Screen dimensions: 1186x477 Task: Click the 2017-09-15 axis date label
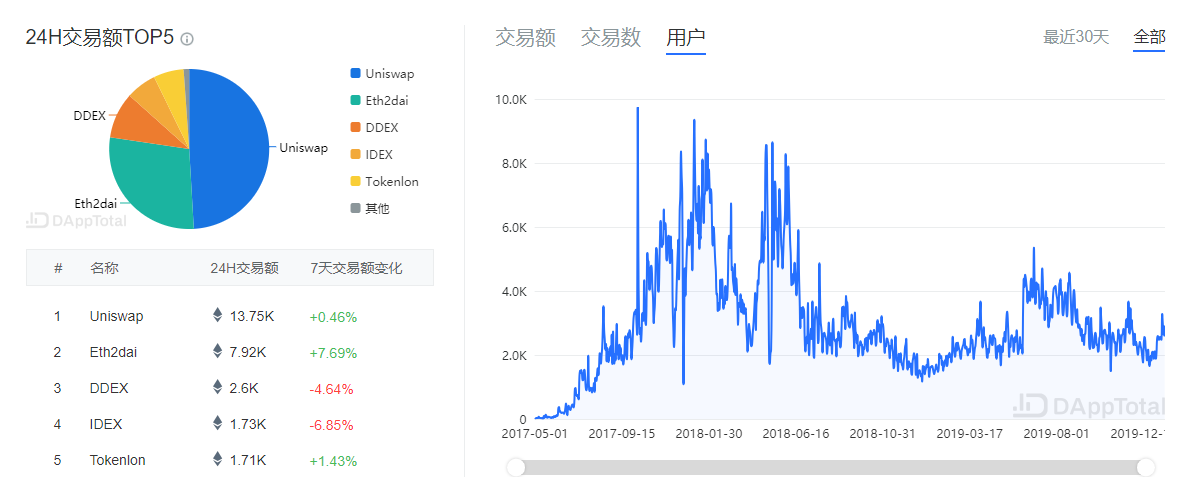[x=621, y=434]
